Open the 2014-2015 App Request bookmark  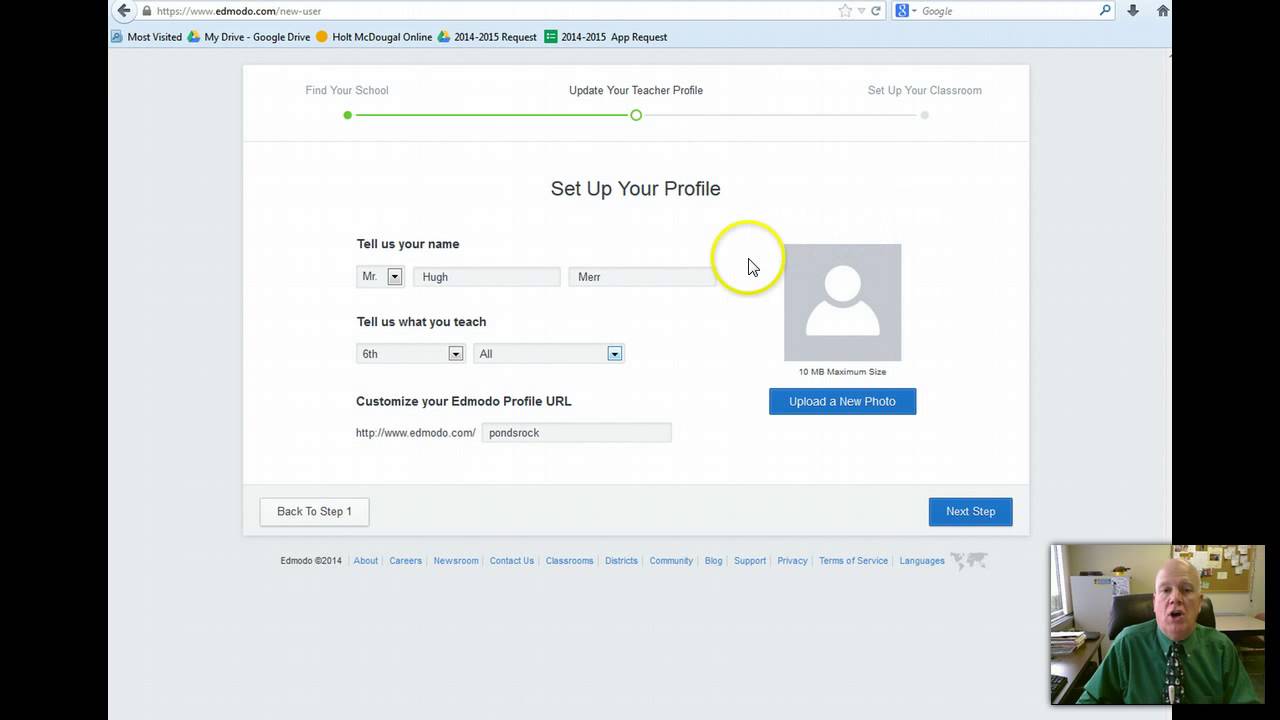pos(606,37)
